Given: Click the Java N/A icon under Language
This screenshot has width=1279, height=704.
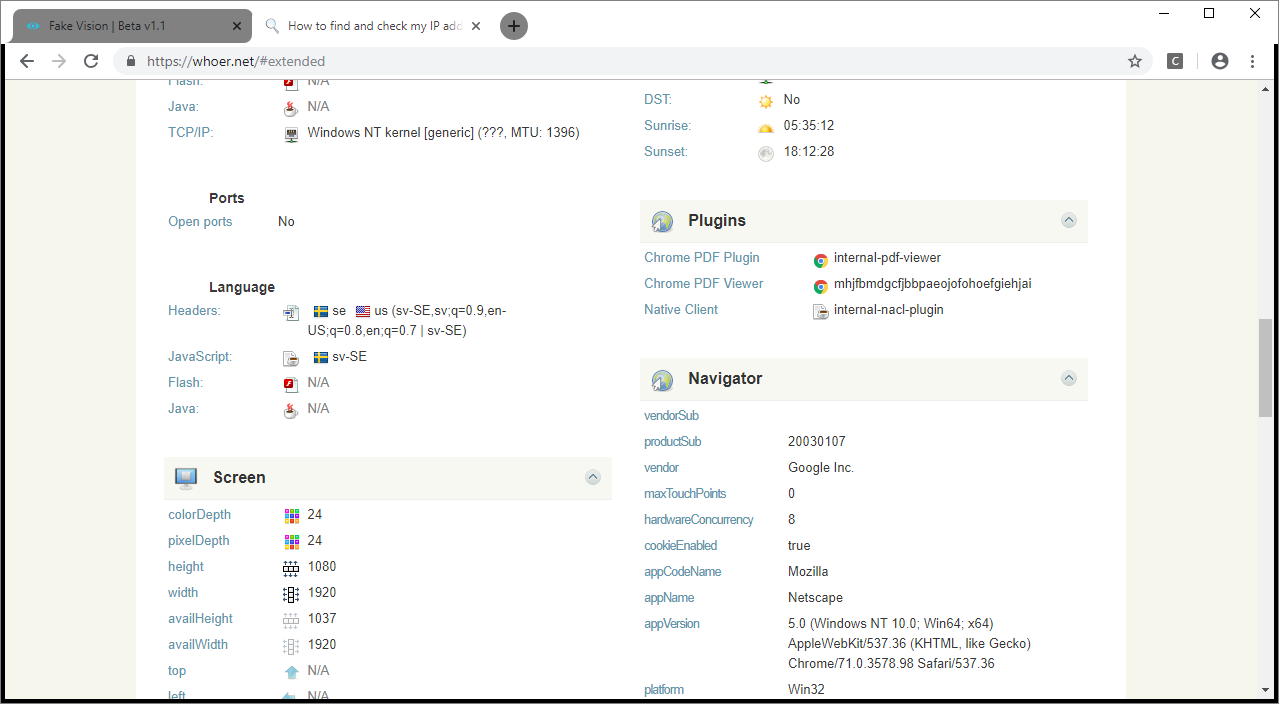Looking at the screenshot, I should [291, 409].
